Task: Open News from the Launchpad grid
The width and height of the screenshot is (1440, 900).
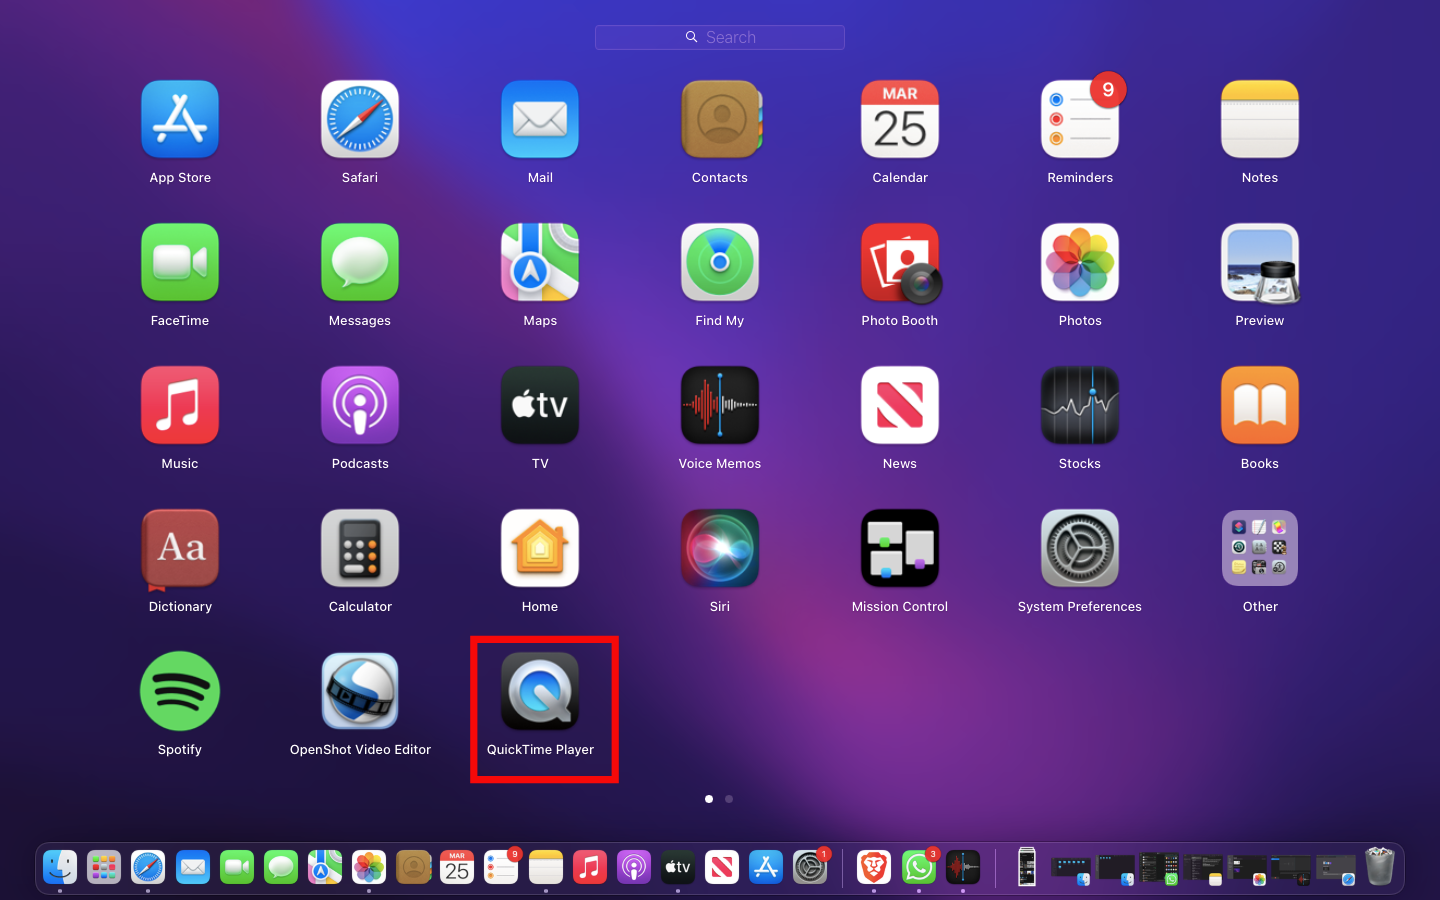Action: pyautogui.click(x=900, y=406)
